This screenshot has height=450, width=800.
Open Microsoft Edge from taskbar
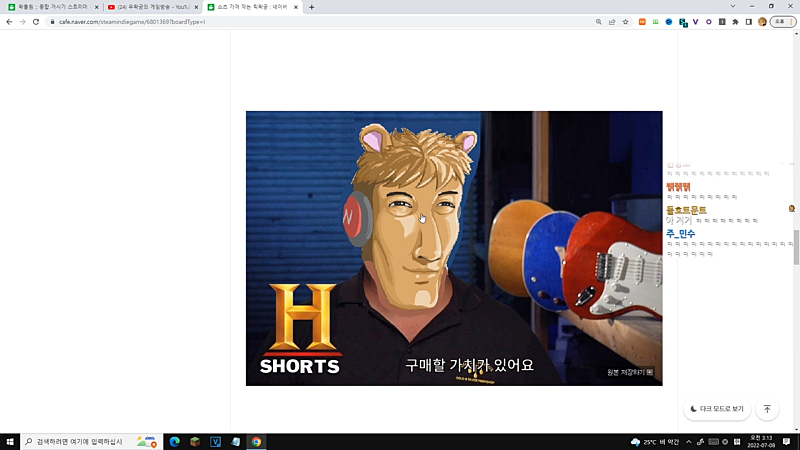click(174, 442)
